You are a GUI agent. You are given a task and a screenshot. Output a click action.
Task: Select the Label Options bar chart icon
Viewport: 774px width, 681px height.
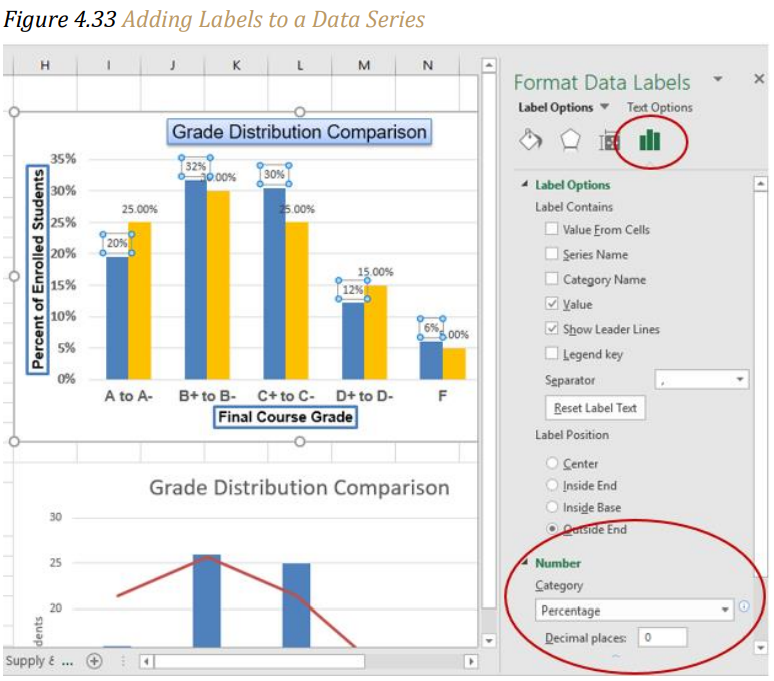650,140
